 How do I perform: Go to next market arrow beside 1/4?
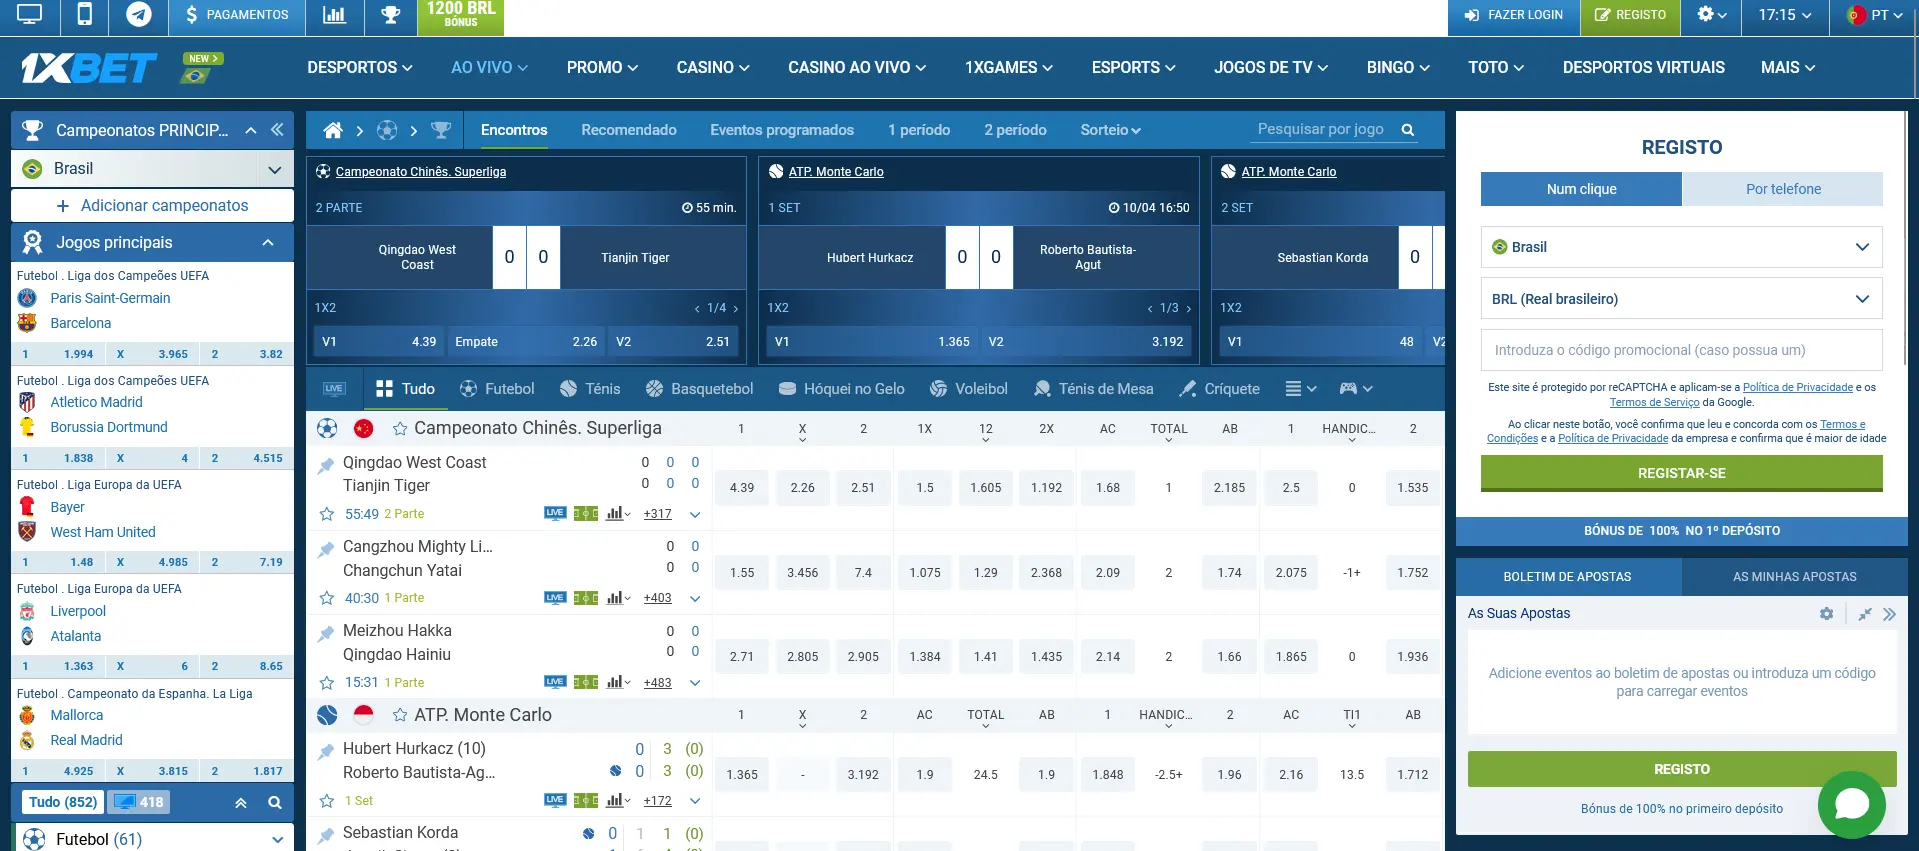(x=736, y=308)
